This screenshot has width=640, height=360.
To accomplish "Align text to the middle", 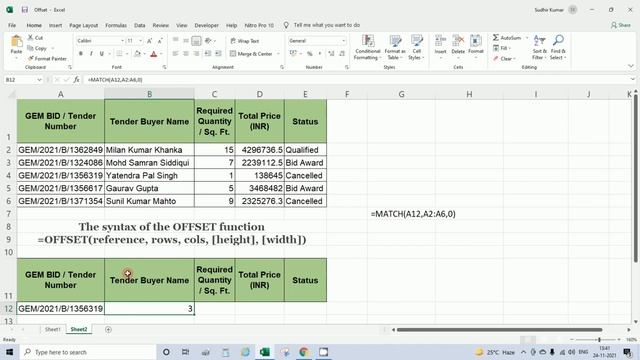I will 186,40.
